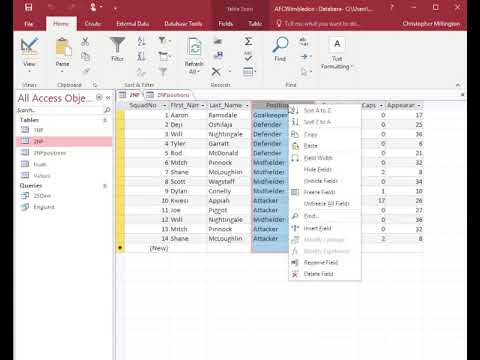Open the Go To arrow dropdown

(306, 56)
